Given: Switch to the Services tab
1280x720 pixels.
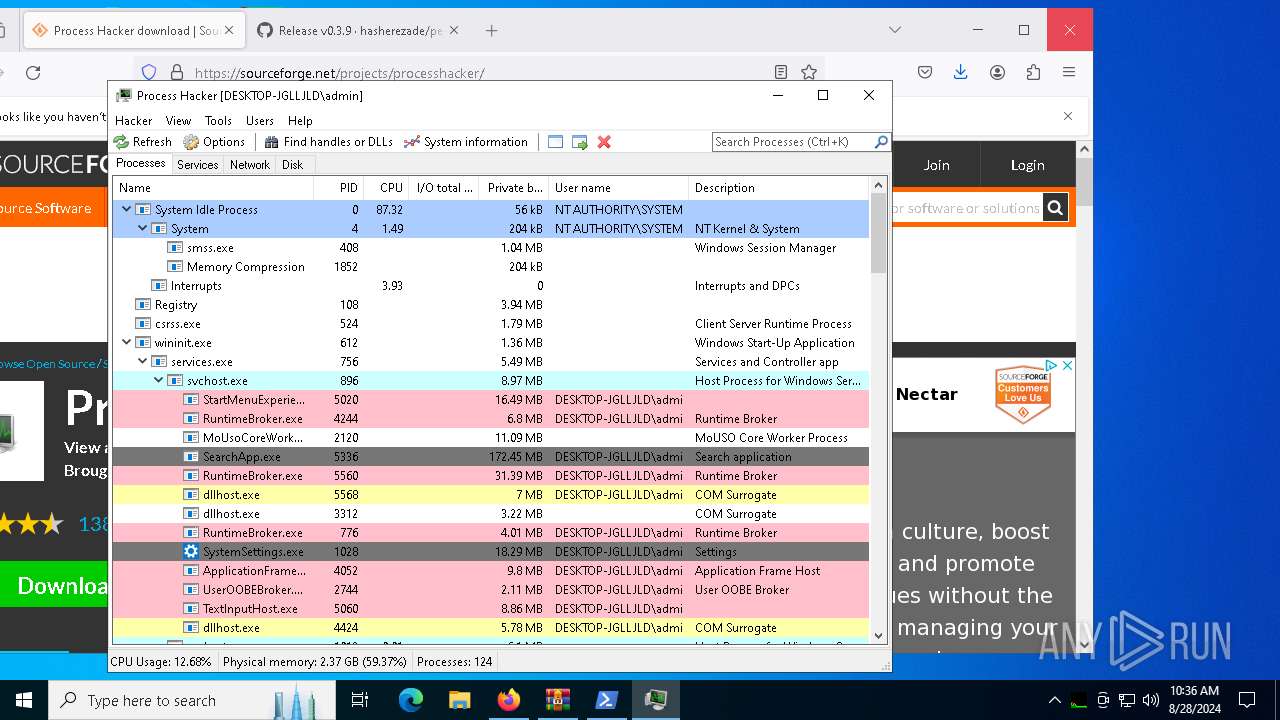Looking at the screenshot, I should click(x=198, y=165).
